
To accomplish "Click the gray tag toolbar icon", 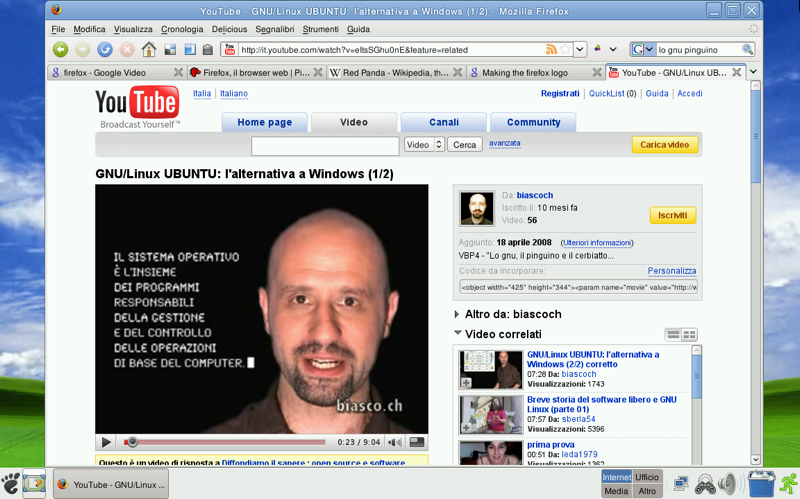I will click(x=208, y=49).
